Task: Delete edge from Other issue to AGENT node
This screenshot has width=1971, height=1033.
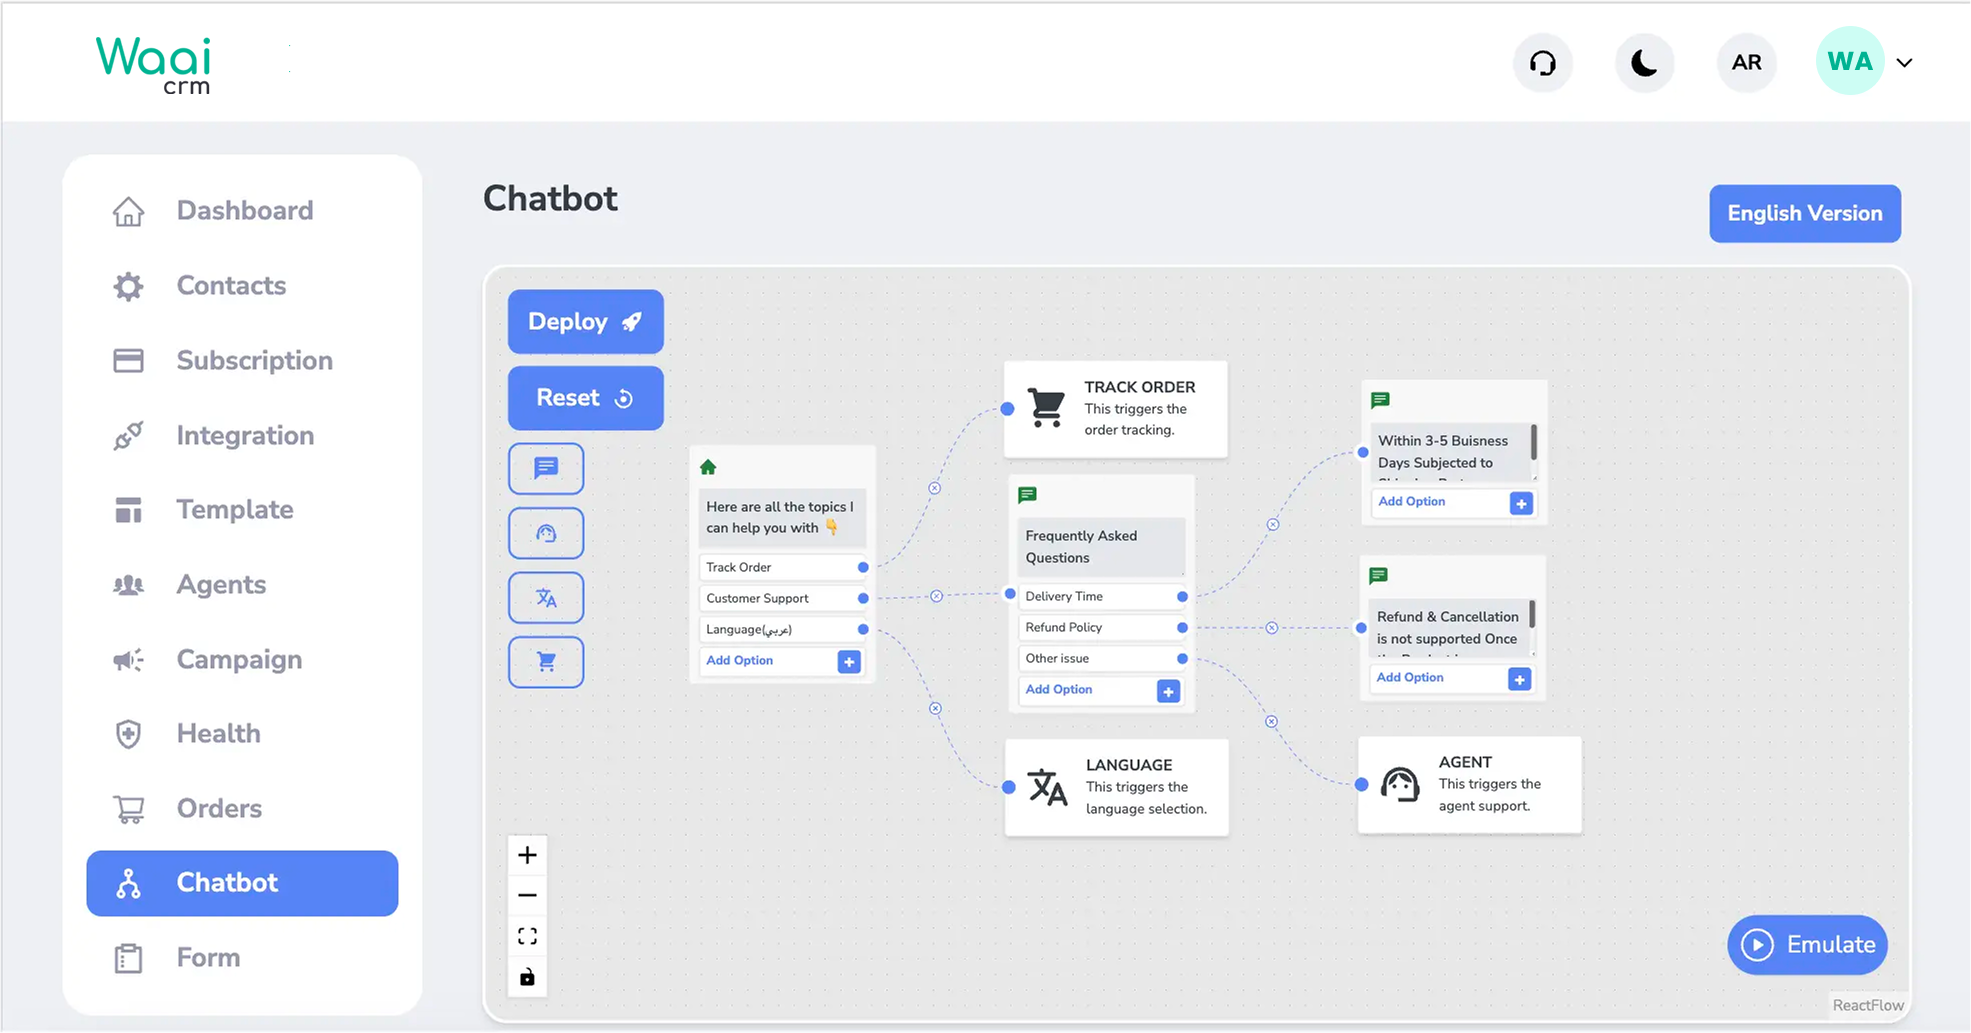Action: coord(1271,721)
